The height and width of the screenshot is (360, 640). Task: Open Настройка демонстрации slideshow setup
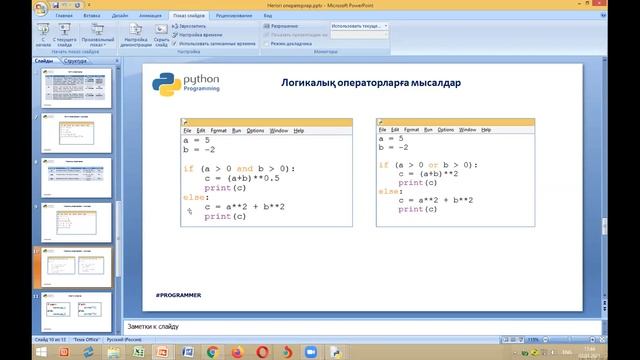[136, 35]
